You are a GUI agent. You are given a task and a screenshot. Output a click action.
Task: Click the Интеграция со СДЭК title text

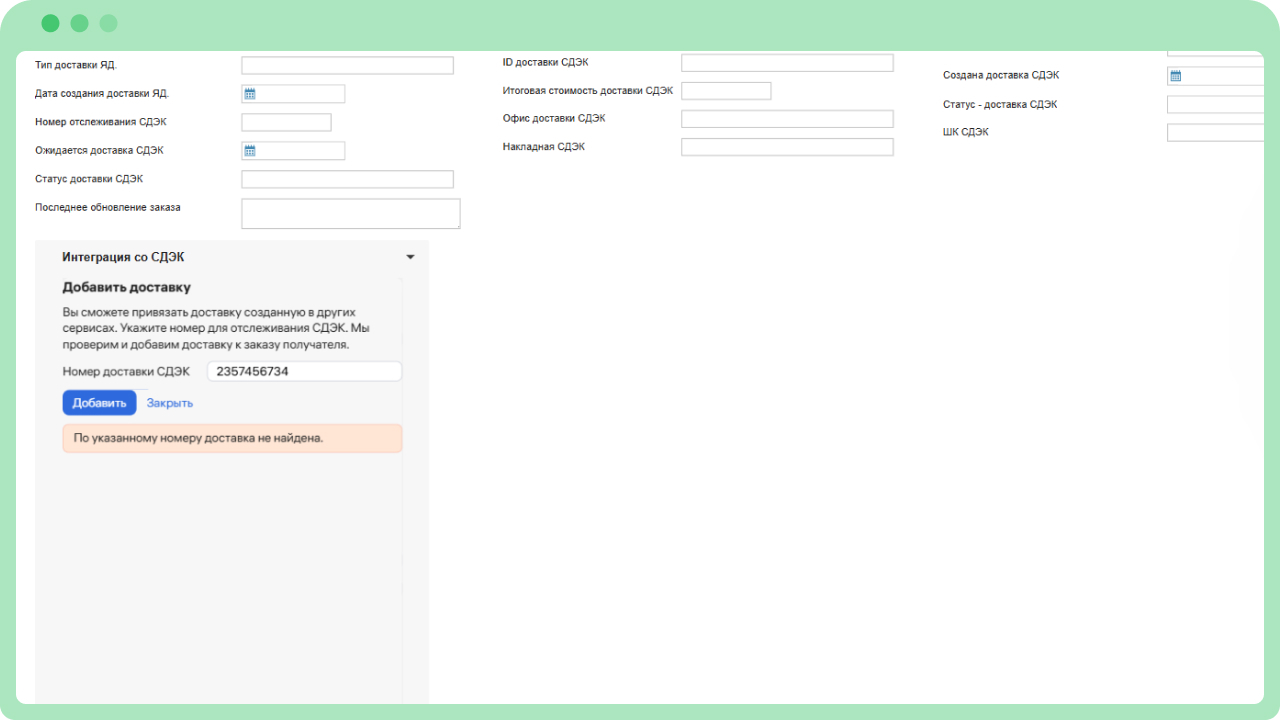coord(123,257)
